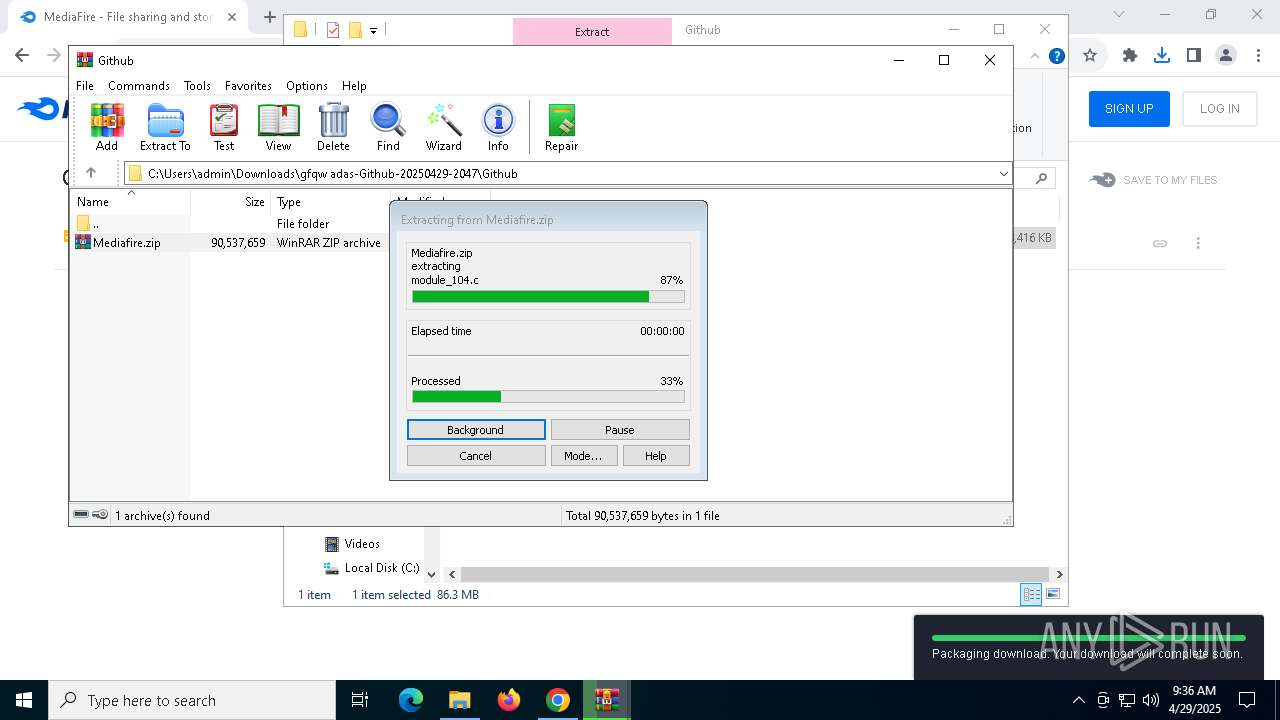This screenshot has height=720, width=1280.
Task: Cancel the extraction
Action: tap(476, 456)
